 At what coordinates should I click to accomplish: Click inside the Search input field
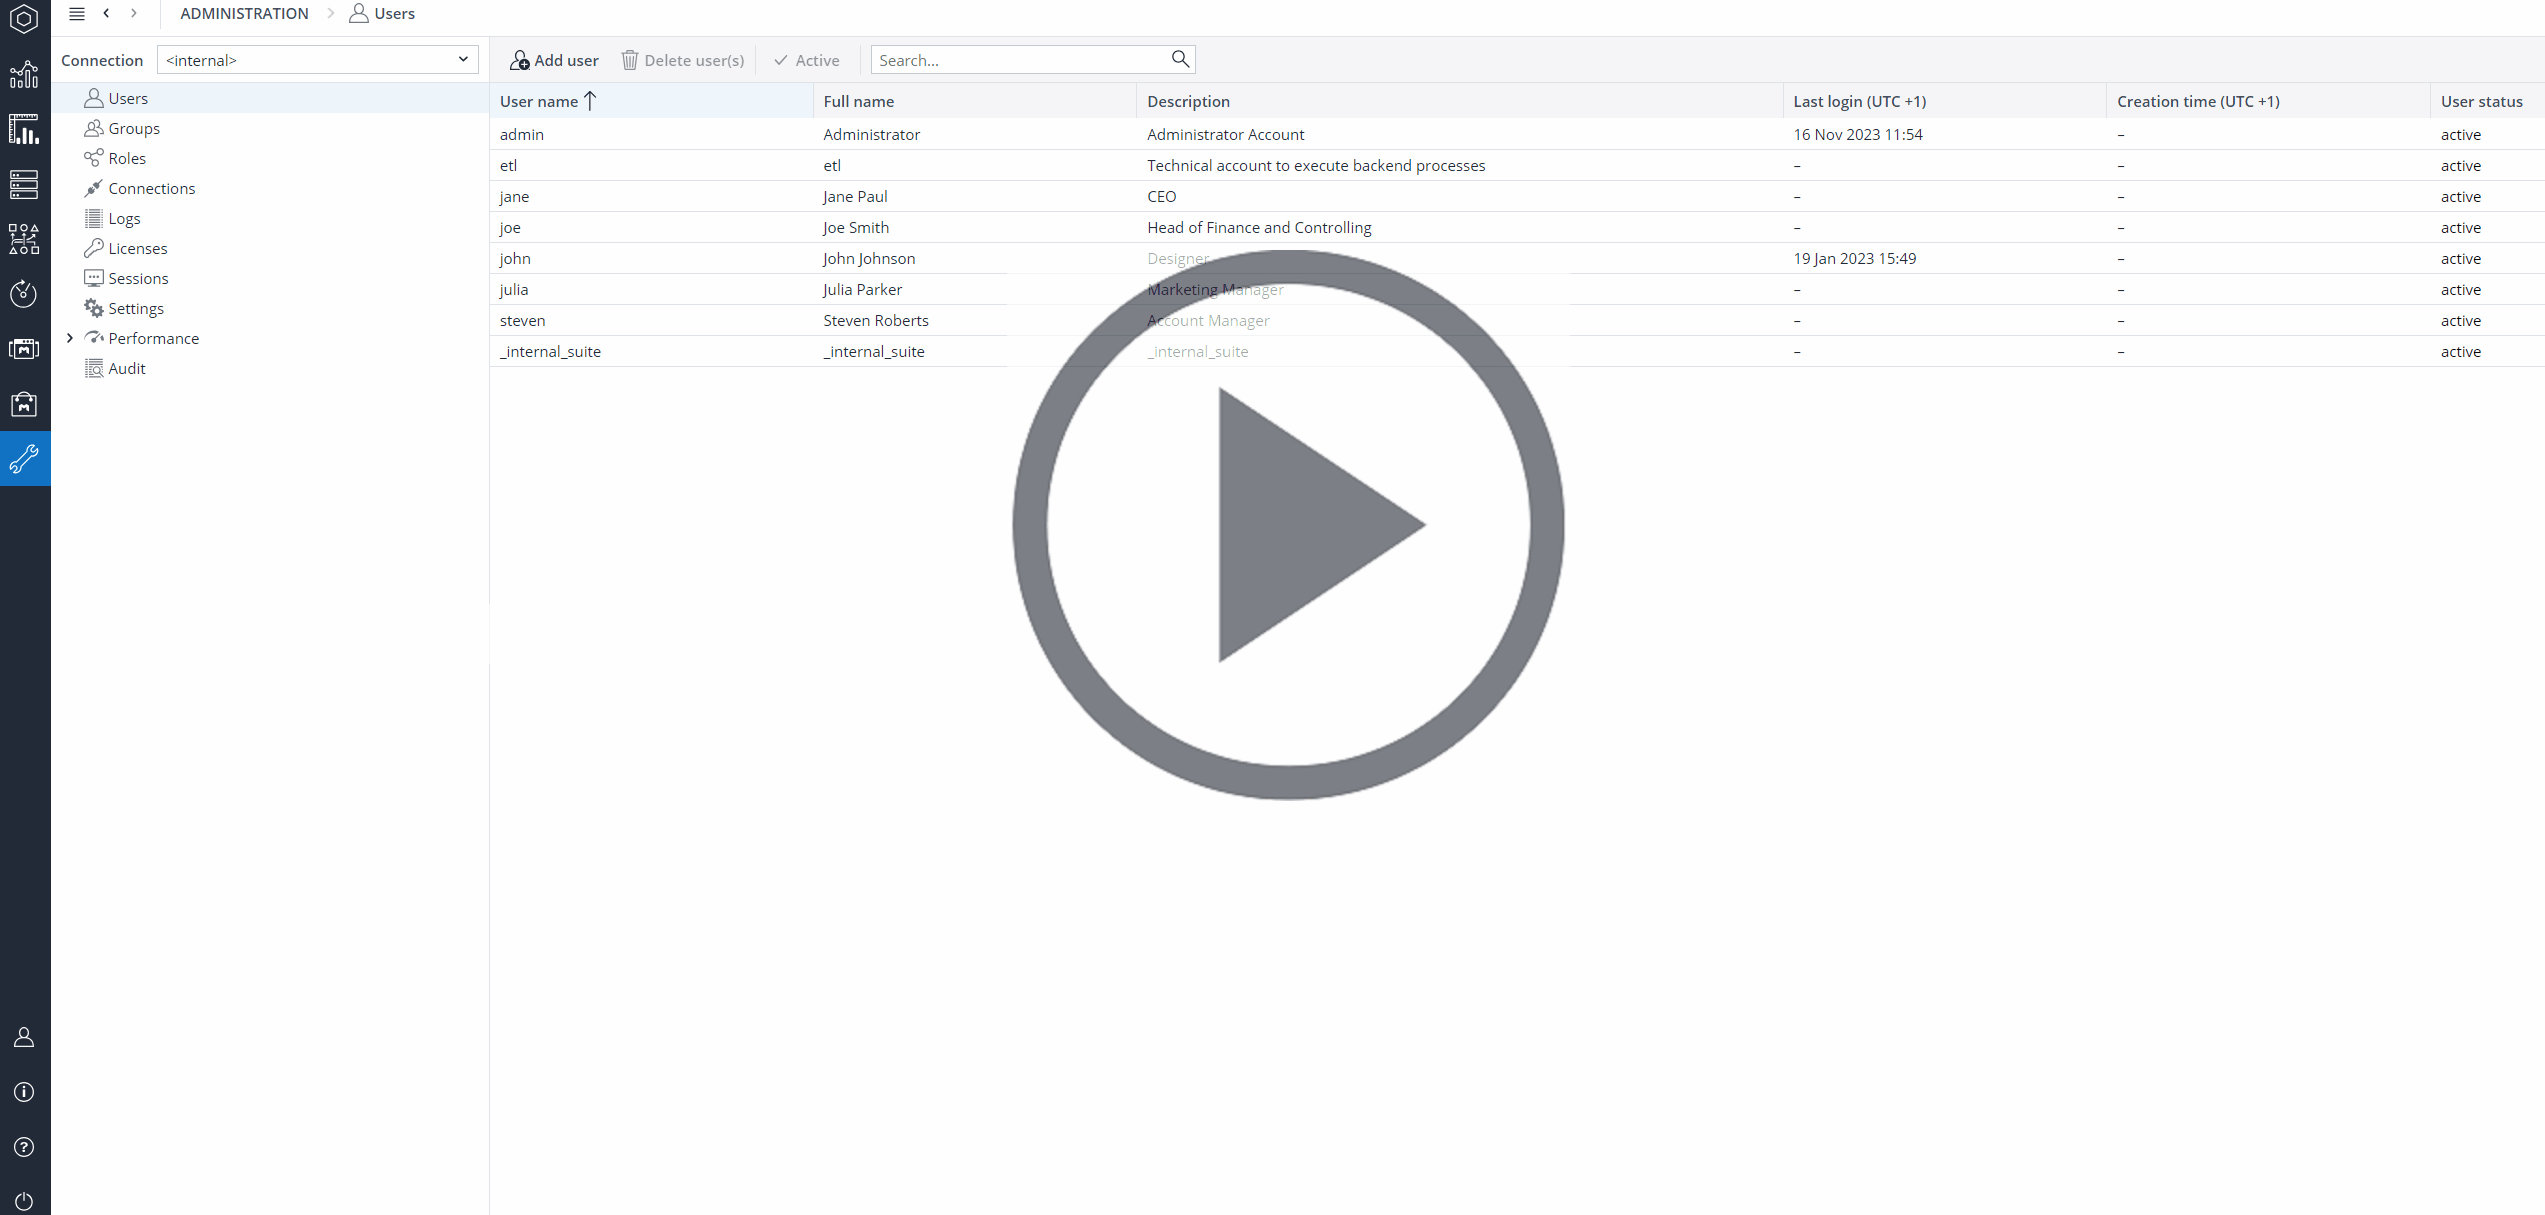click(1020, 60)
